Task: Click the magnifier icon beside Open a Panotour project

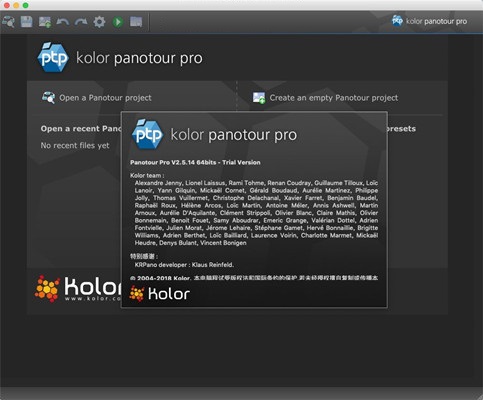Action: (49, 97)
